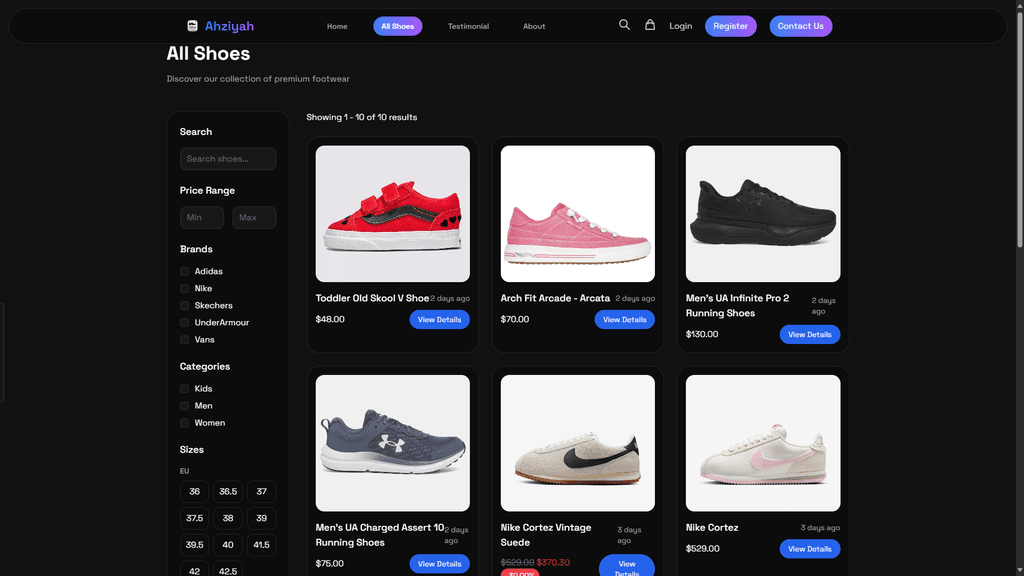Open the Men's UA Infinite Pro 2 image
The width and height of the screenshot is (1024, 576).
pos(763,214)
